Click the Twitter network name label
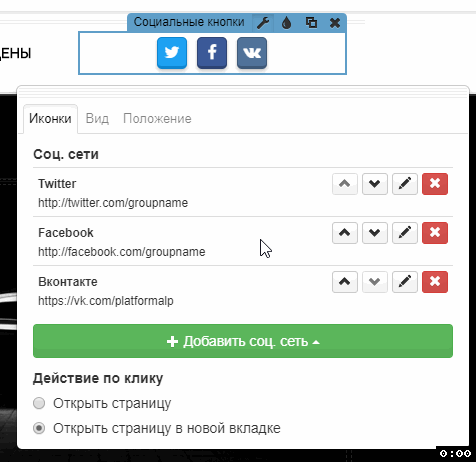The image size is (476, 462). (57, 184)
